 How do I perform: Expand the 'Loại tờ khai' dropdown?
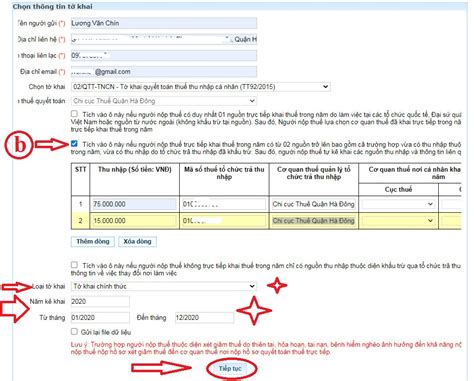pyautogui.click(x=164, y=286)
